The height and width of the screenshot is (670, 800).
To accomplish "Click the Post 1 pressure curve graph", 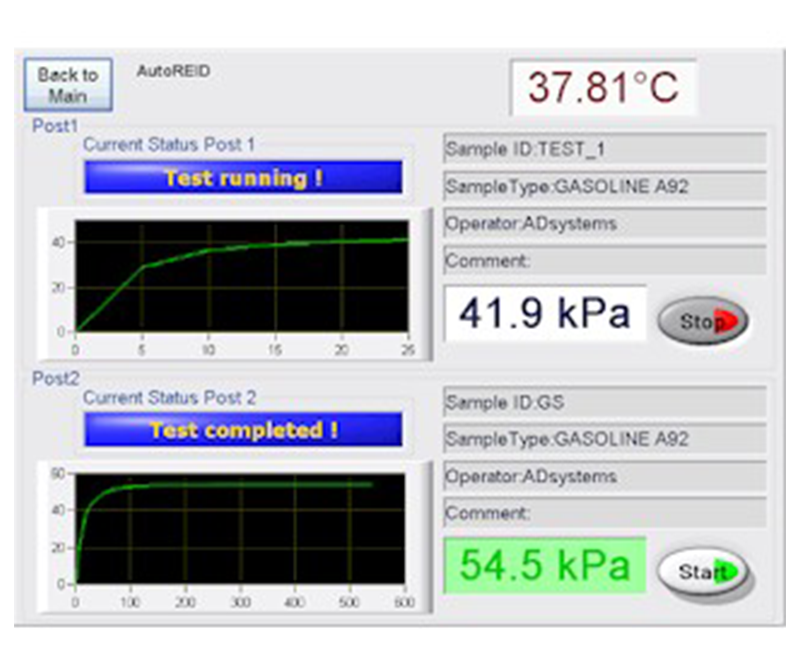I will coord(241,276).
